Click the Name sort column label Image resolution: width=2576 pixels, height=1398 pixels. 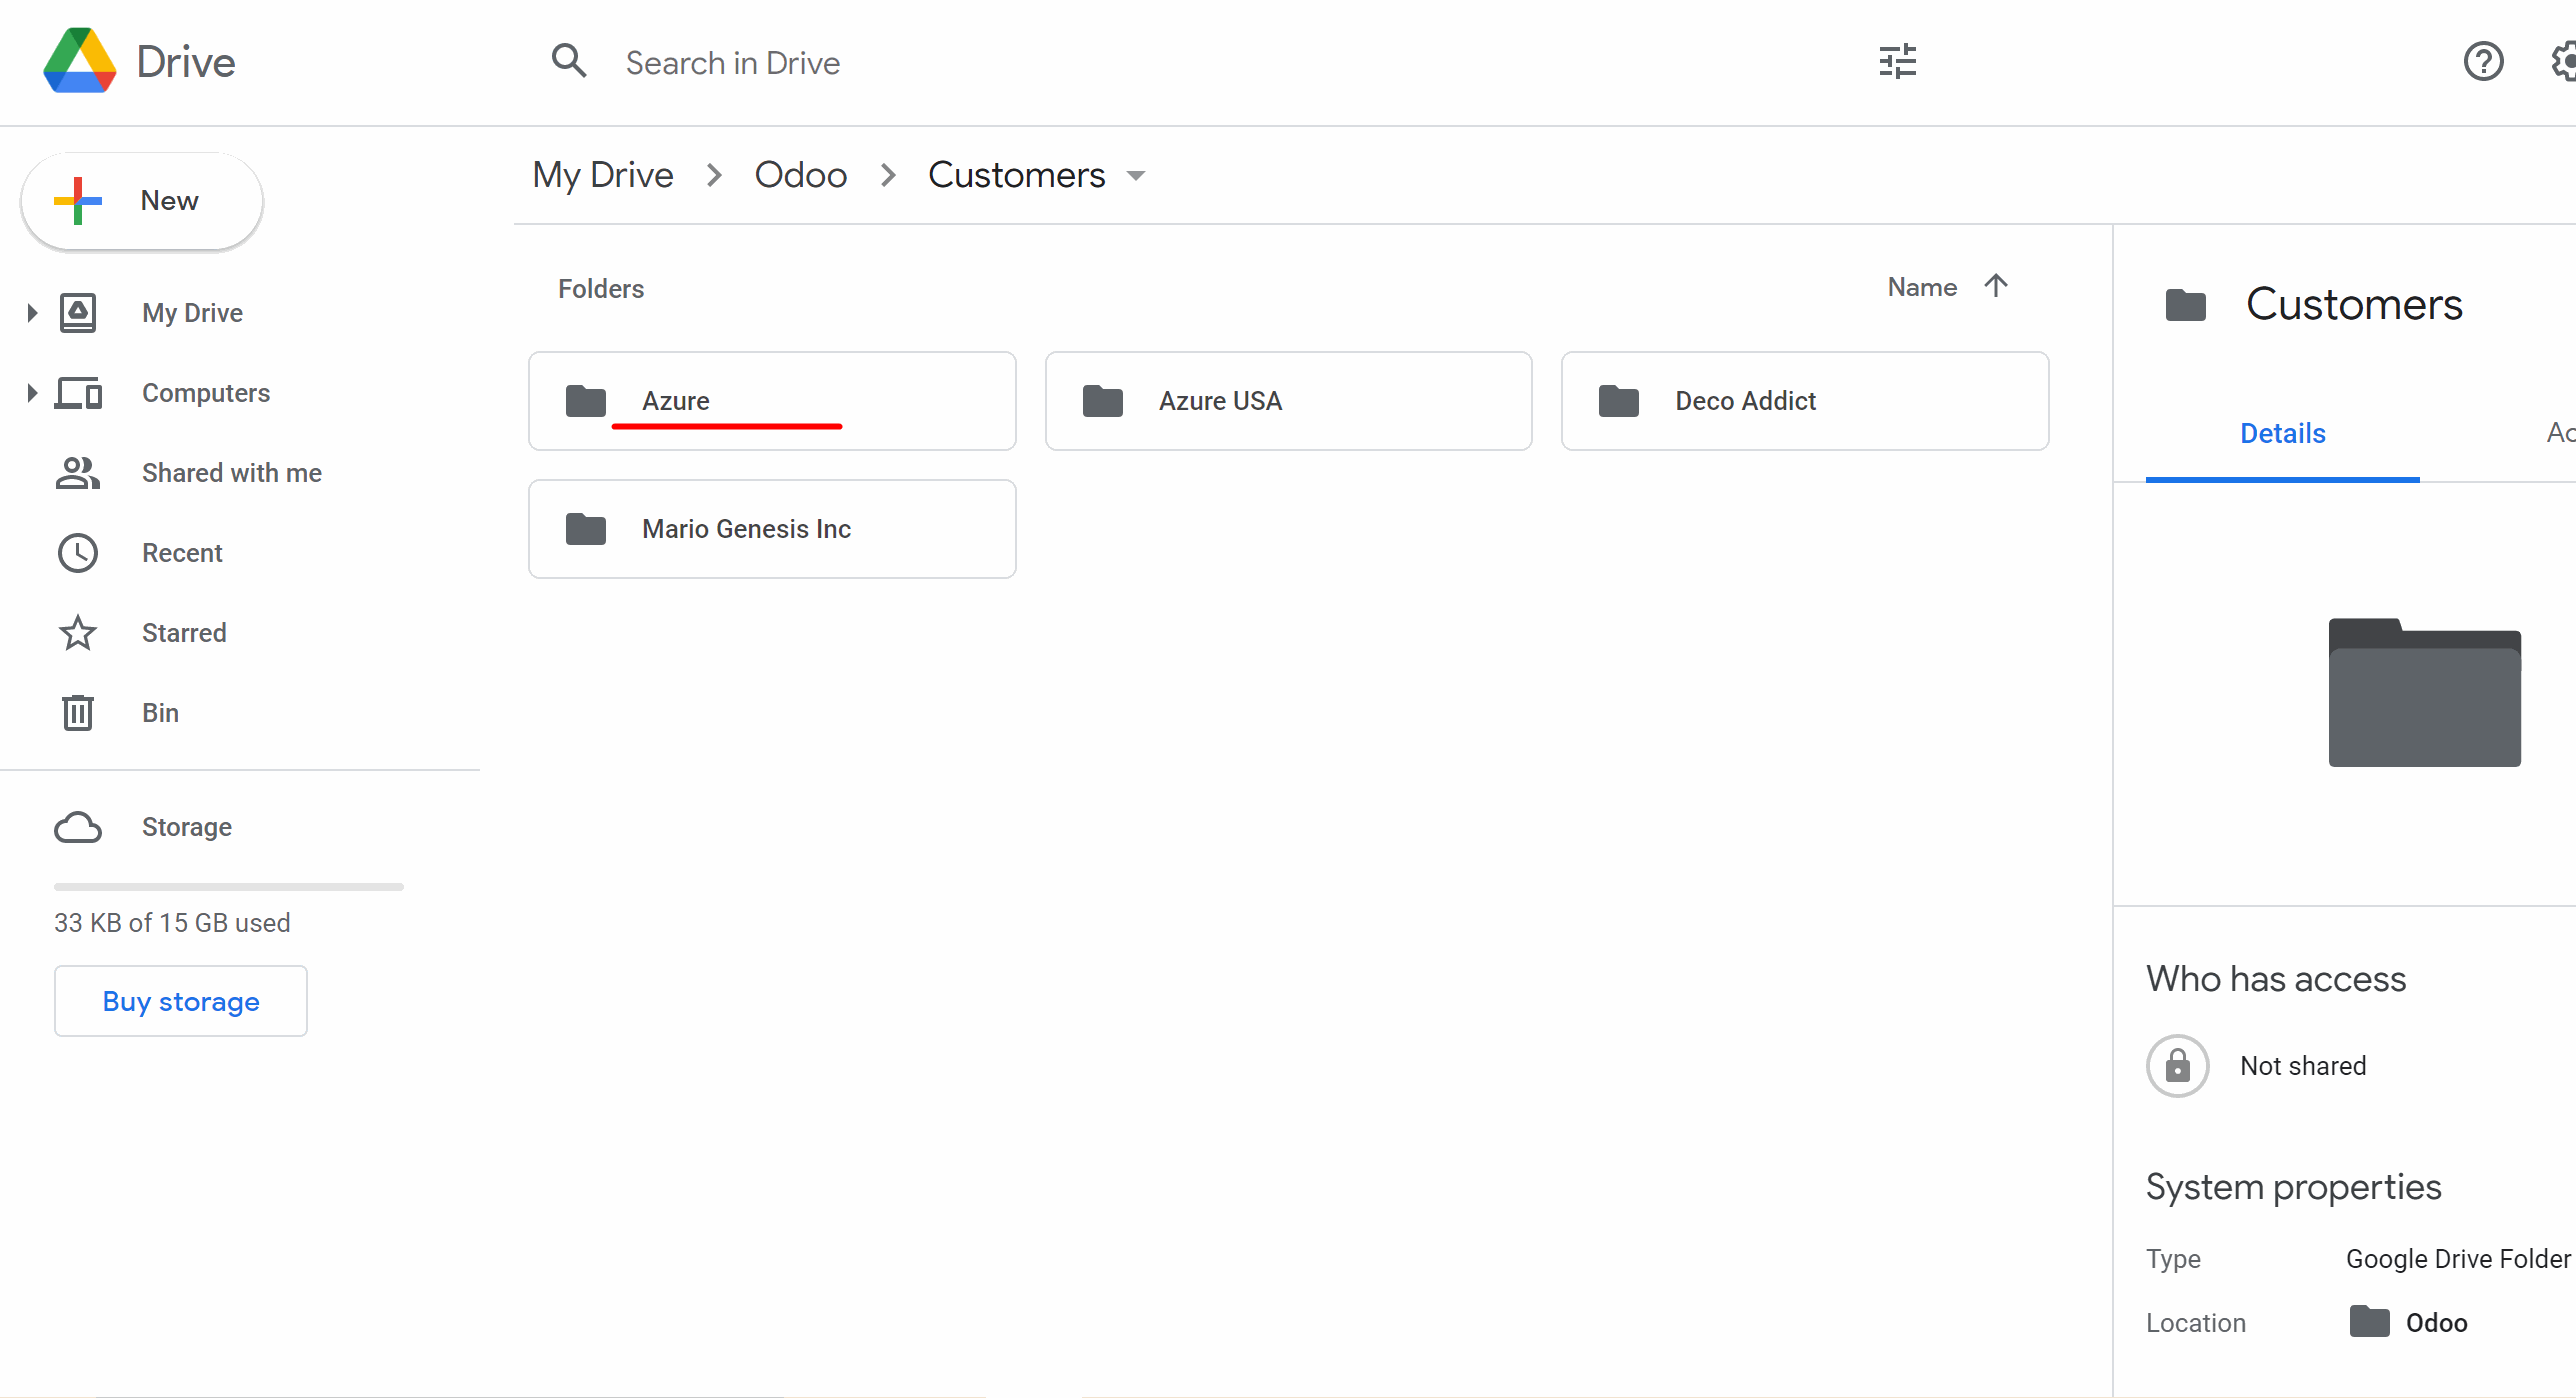1922,287
